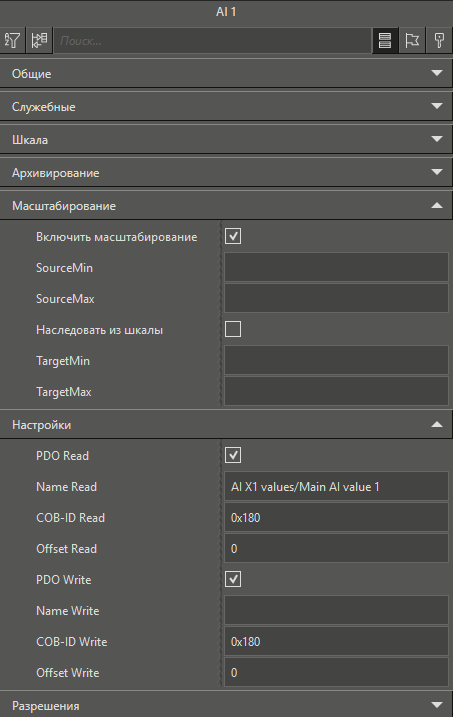Click the Offset Read label
Image resolution: width=453 pixels, height=717 pixels.
coord(66,549)
